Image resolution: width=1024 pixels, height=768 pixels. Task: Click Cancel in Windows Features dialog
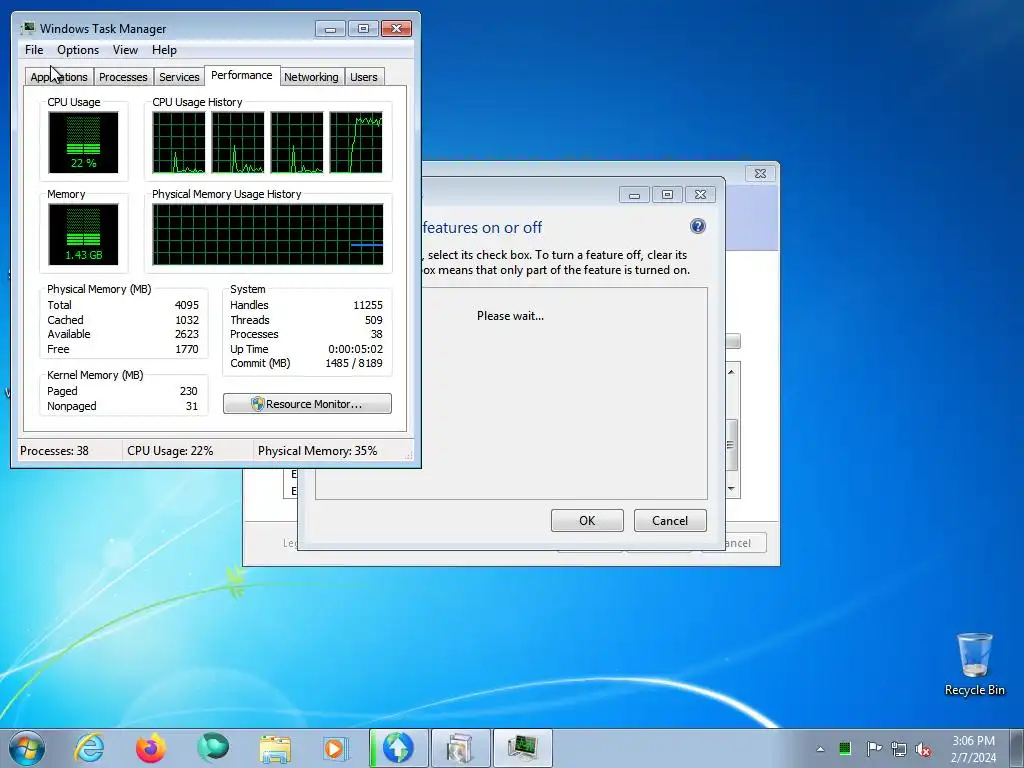[670, 520]
